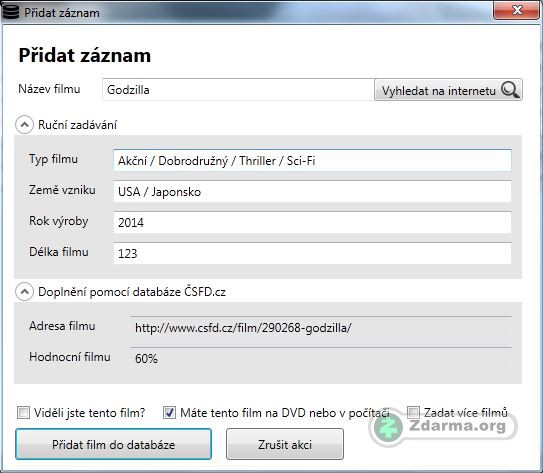This screenshot has width=543, height=473.
Task: Collapse the Doplnění pomocí databáze ČSFD.cz section
Action: point(24,292)
